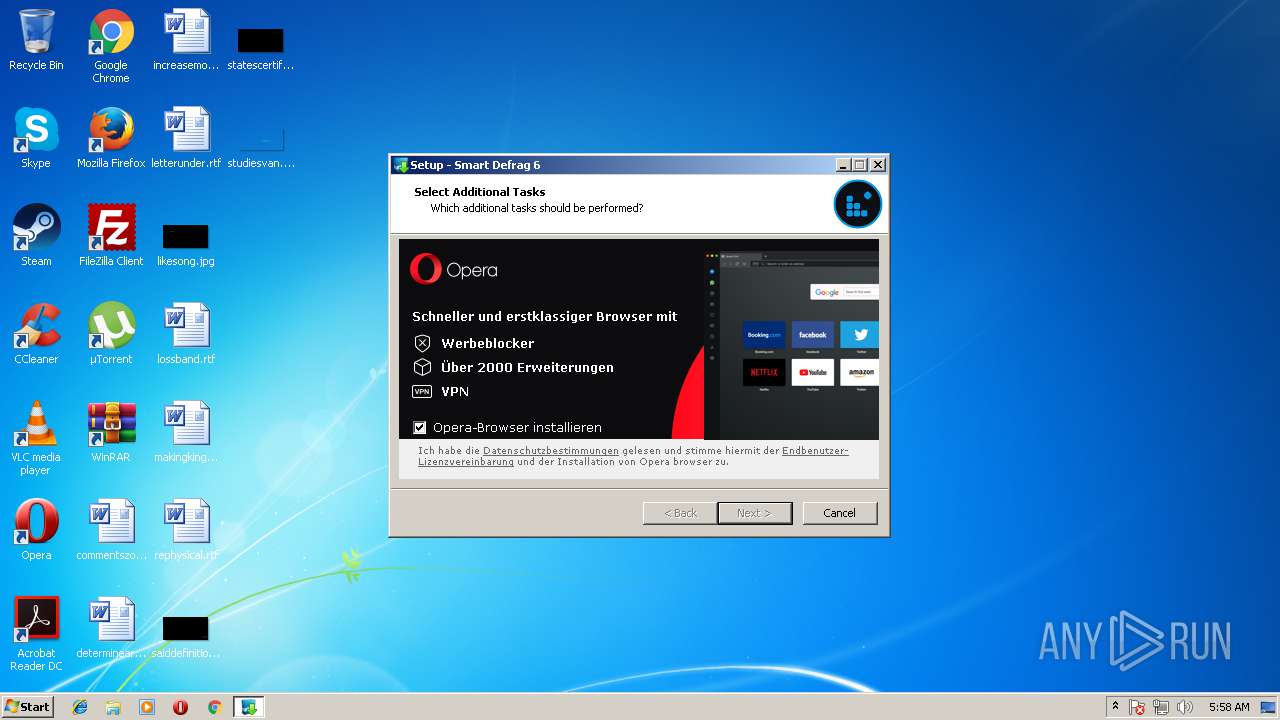The height and width of the screenshot is (720, 1280).
Task: Open the Windows Start menu
Action: tap(28, 707)
